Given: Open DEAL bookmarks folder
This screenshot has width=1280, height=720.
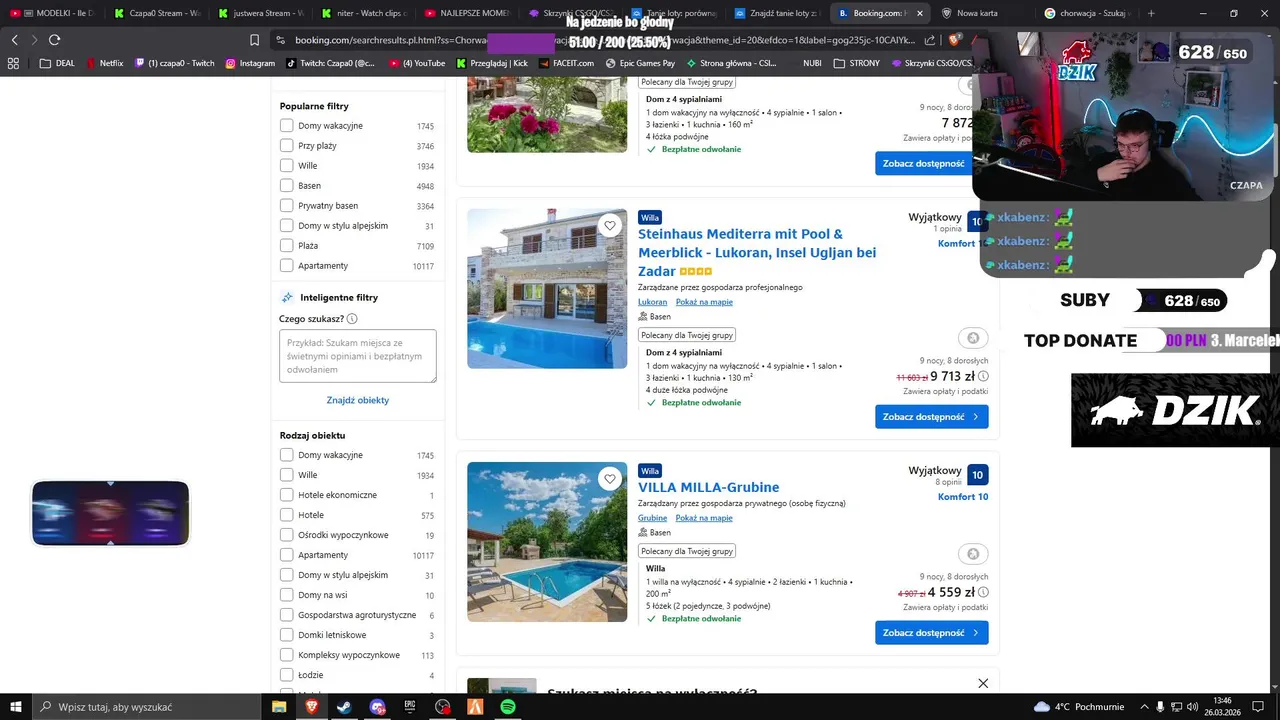Looking at the screenshot, I should [56, 63].
